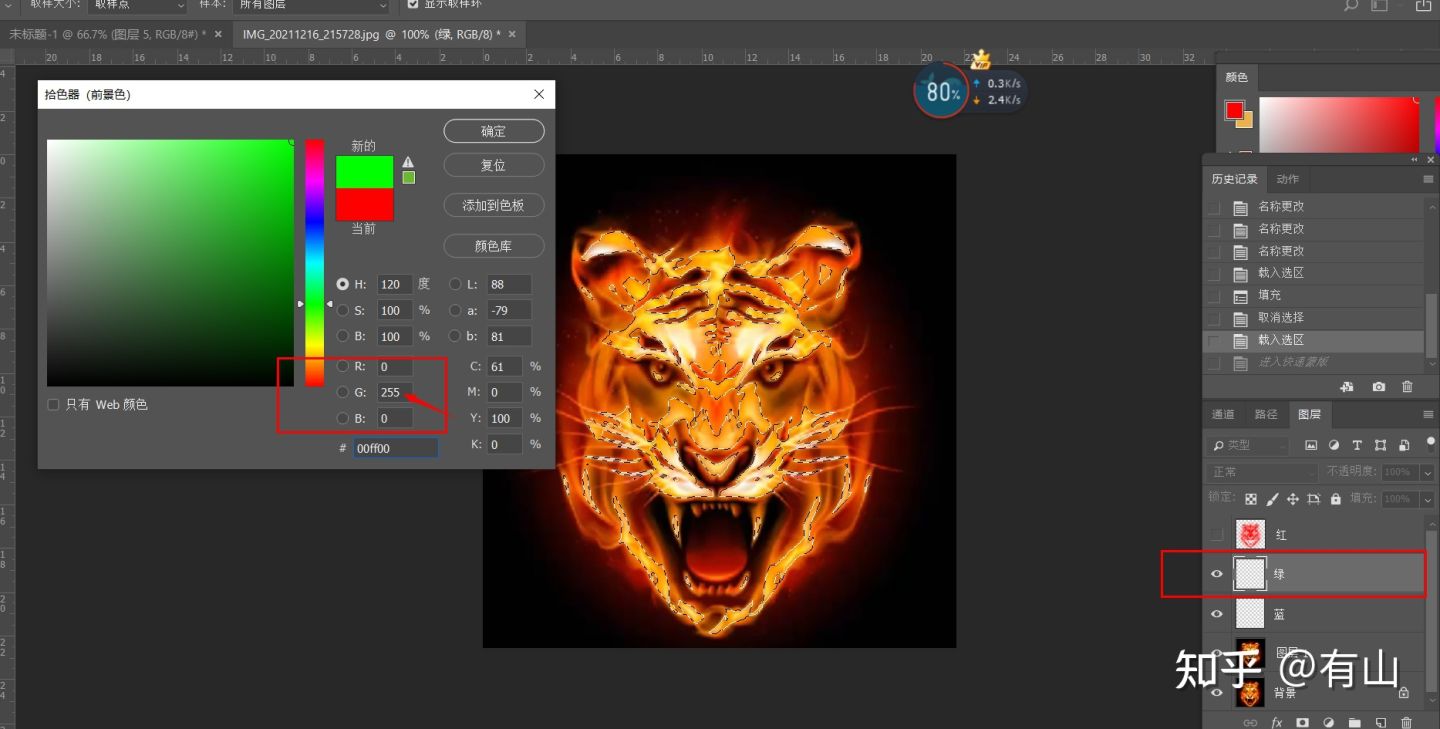Close the IMG_20211216_215728.jpg document tab
The height and width of the screenshot is (729, 1440).
[x=513, y=34]
